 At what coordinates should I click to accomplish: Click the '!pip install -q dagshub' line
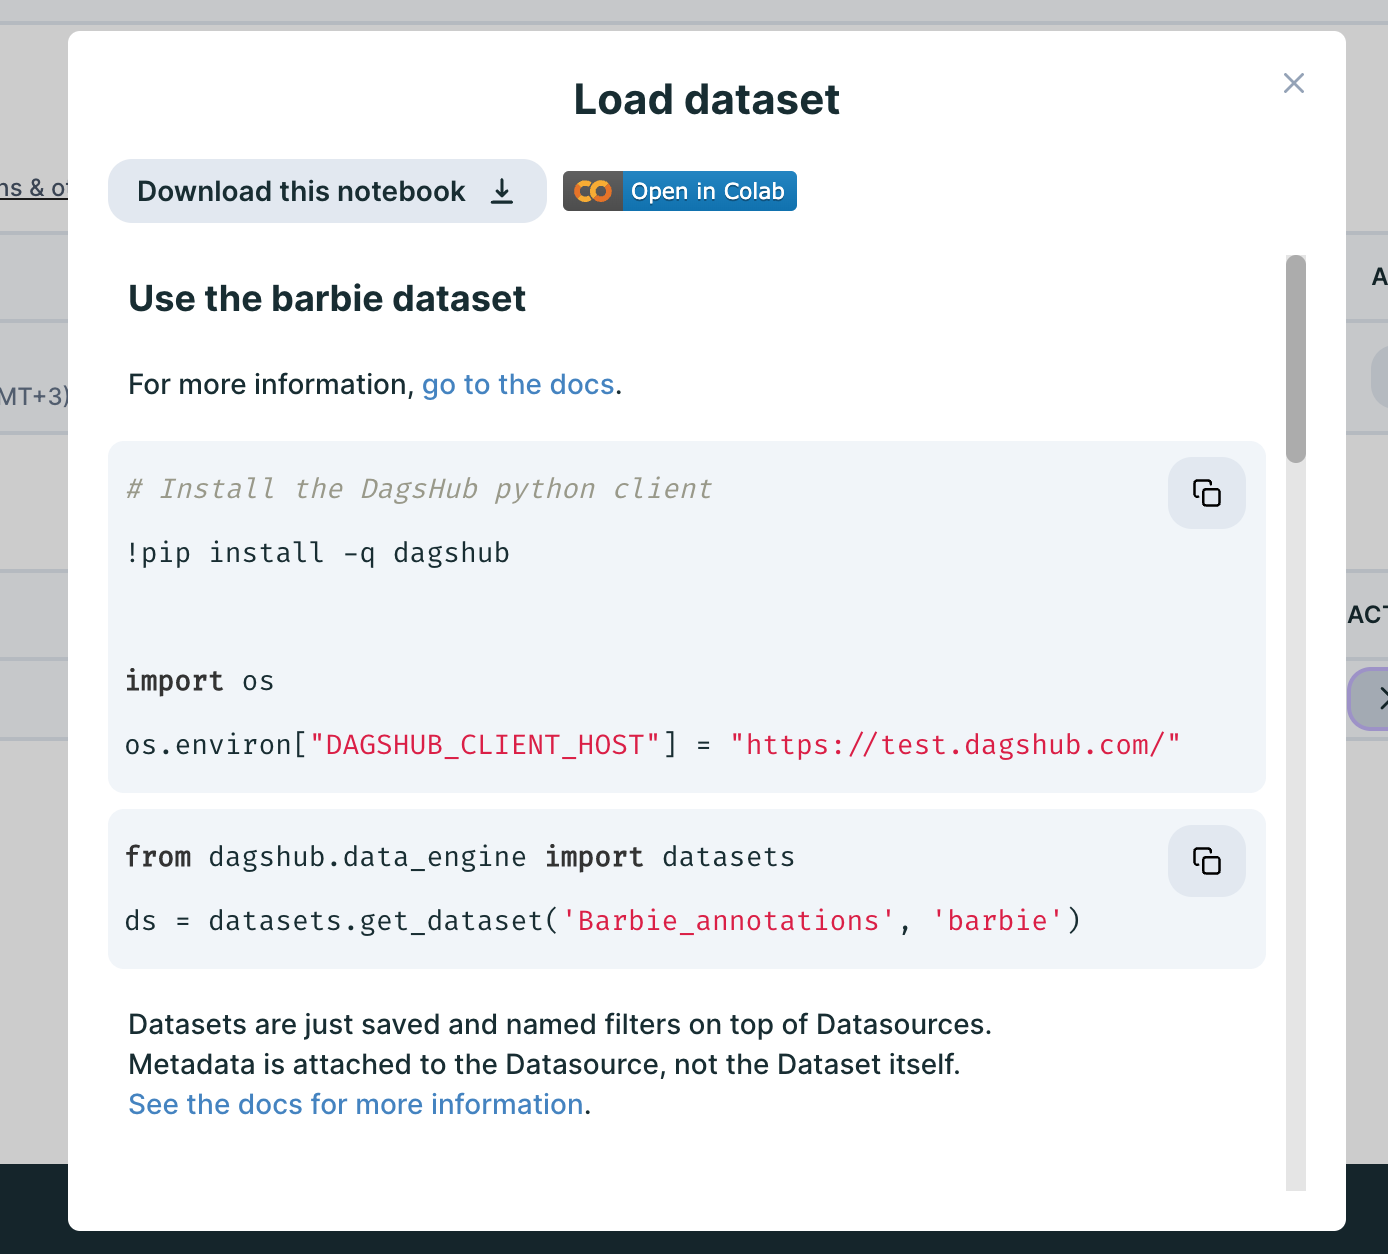click(317, 553)
